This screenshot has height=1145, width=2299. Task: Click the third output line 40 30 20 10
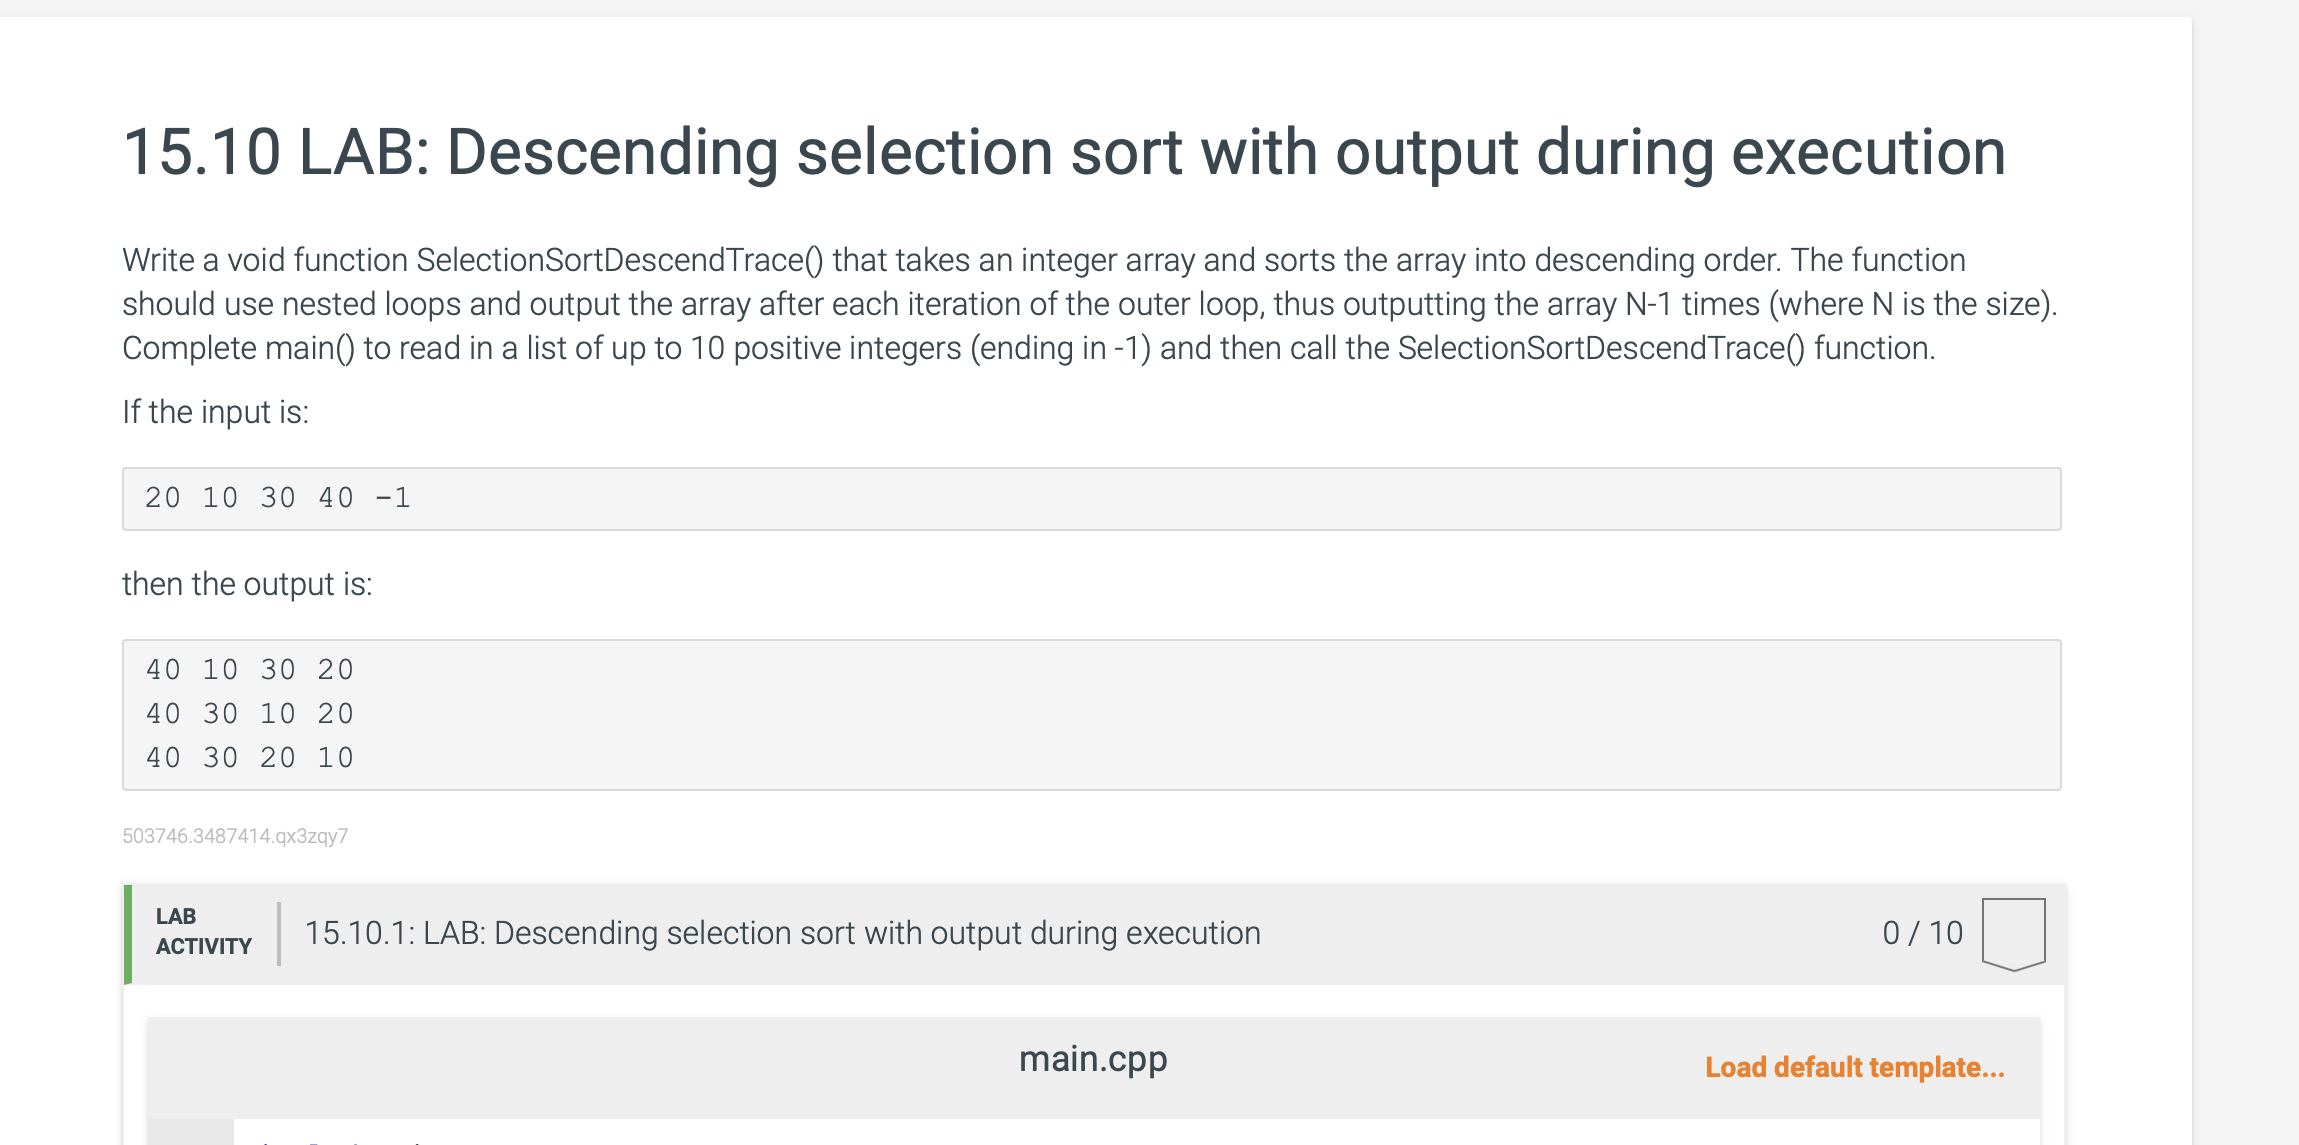tap(250, 758)
